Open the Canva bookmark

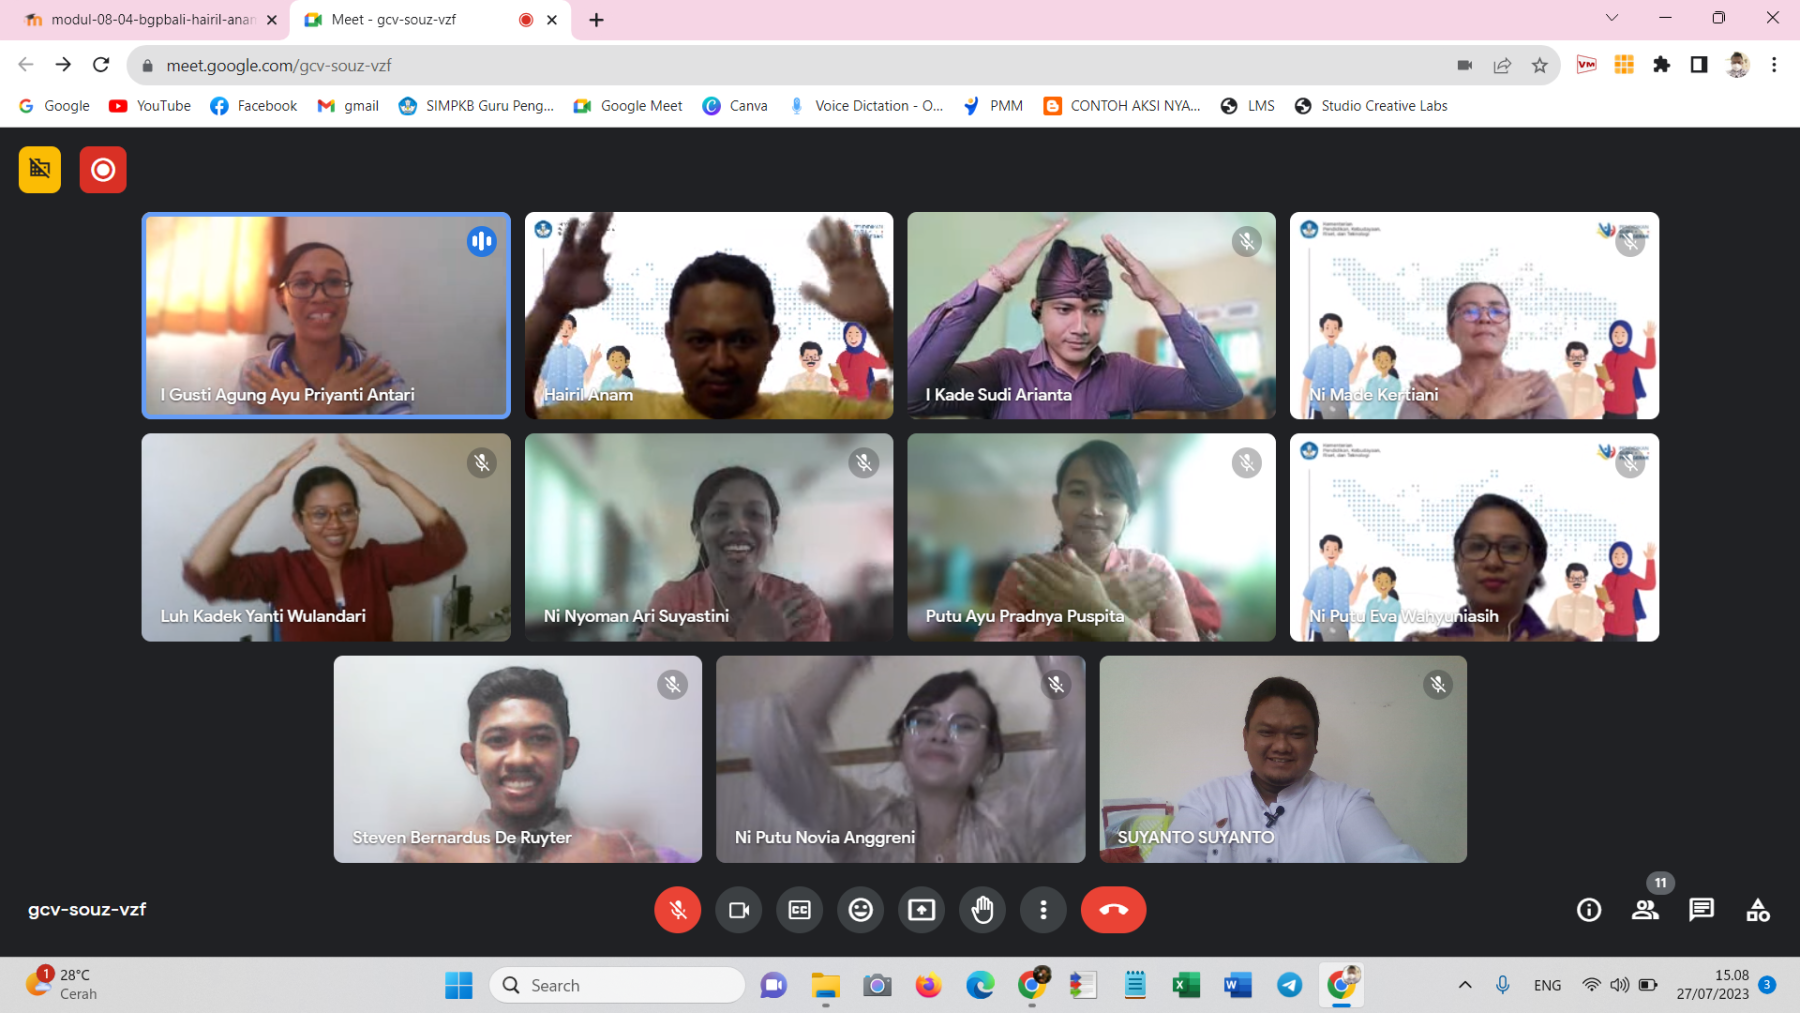[x=735, y=106]
